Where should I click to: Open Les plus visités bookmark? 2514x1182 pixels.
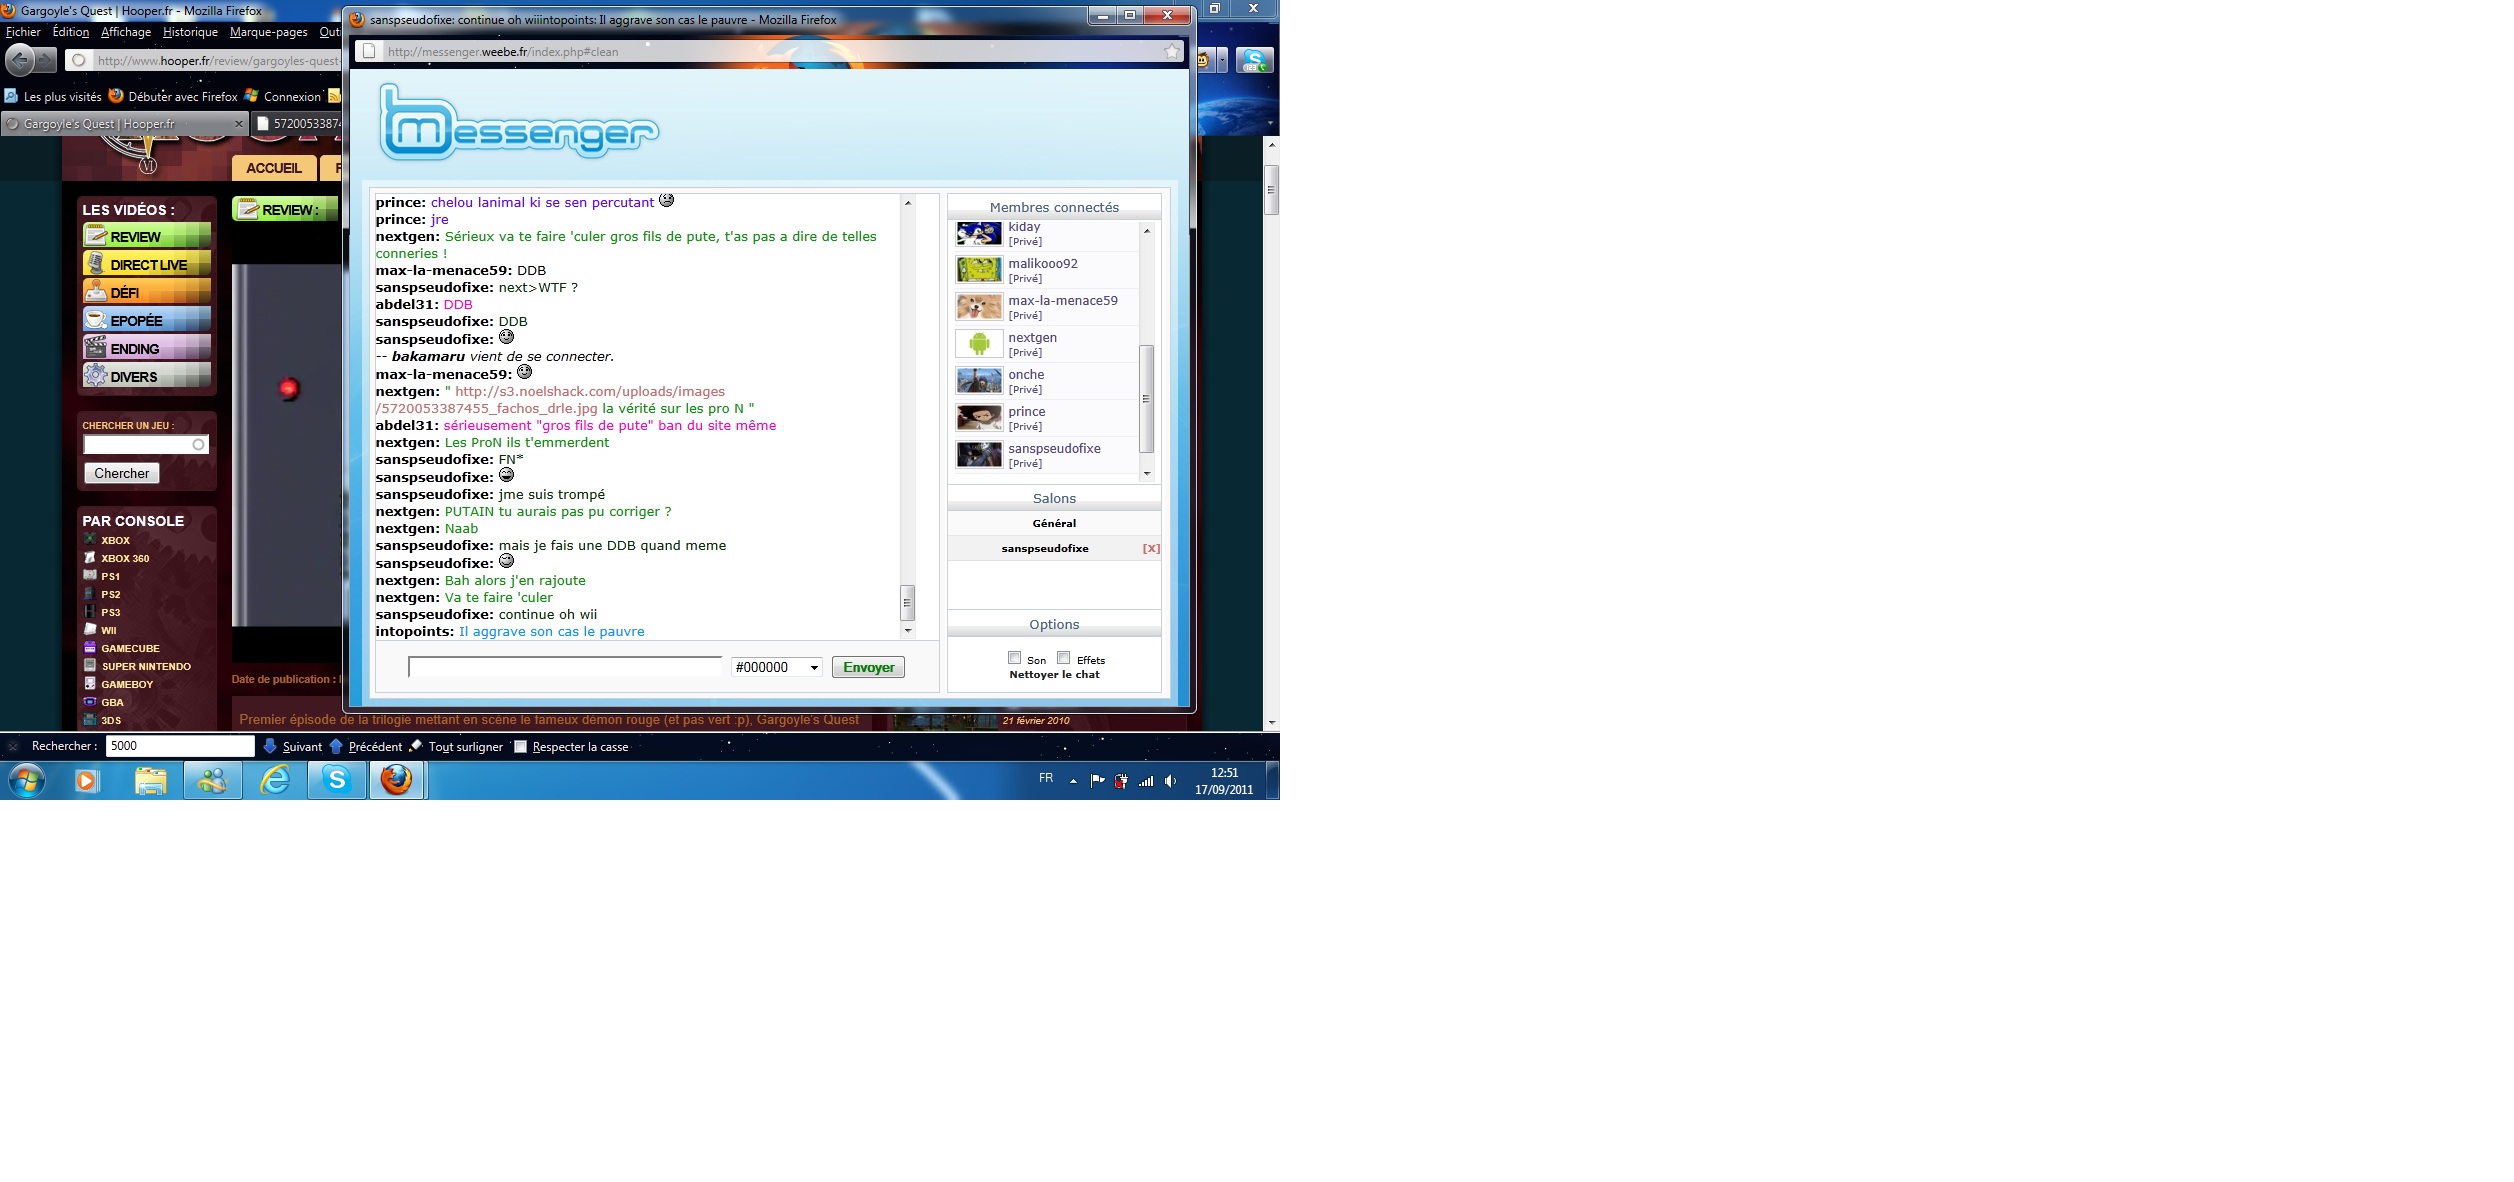(53, 97)
